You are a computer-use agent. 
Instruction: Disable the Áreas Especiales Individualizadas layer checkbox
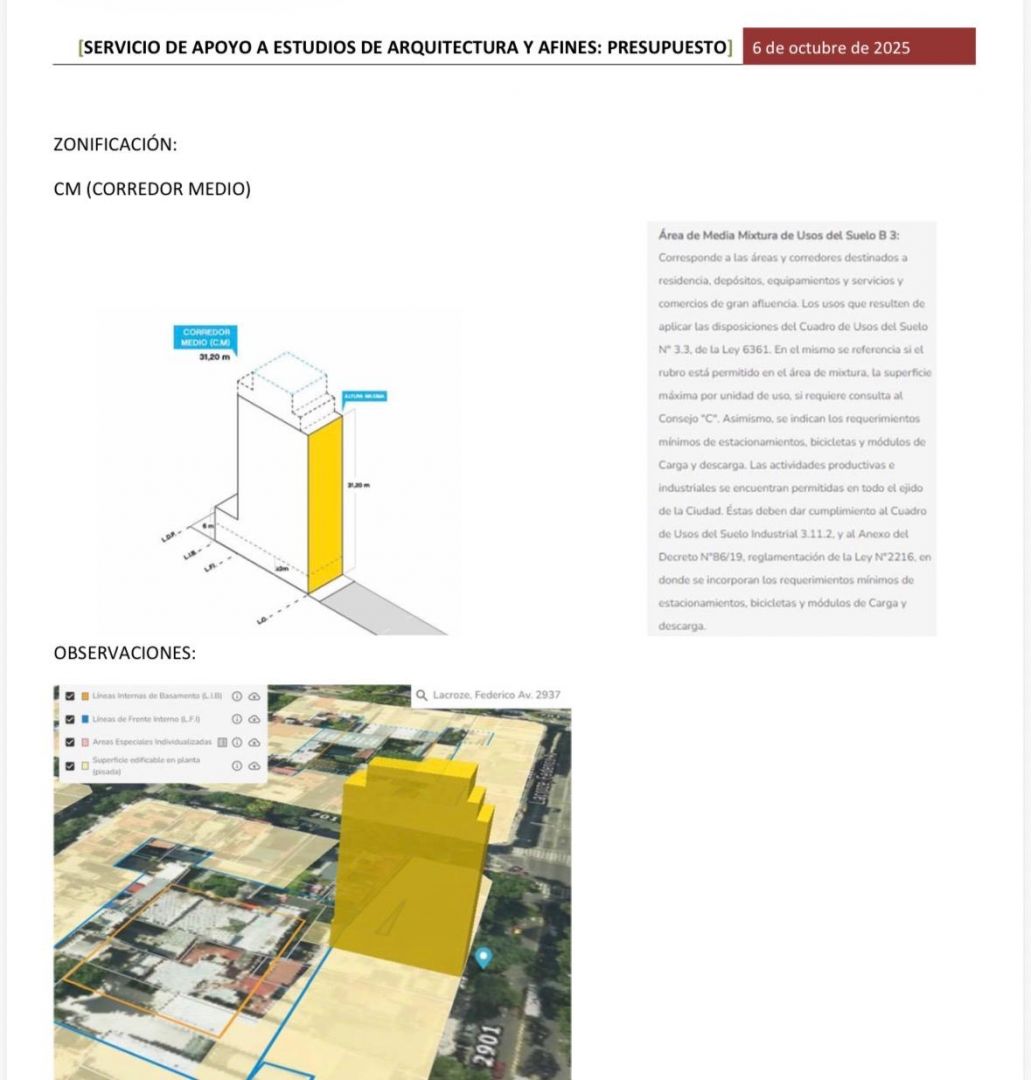pyautogui.click(x=69, y=742)
